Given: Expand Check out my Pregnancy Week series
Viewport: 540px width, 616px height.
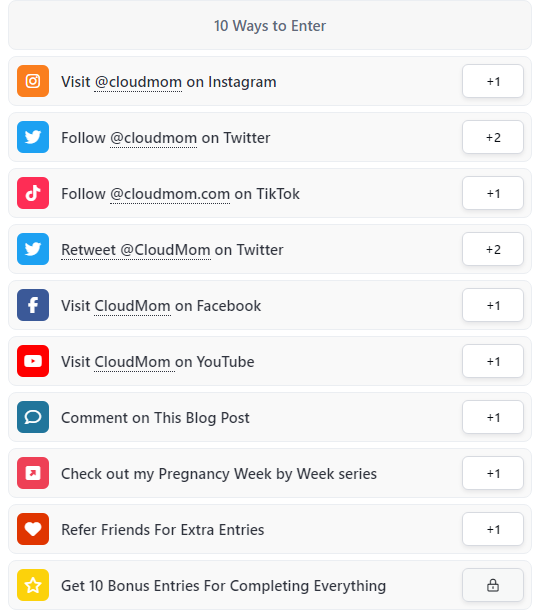Looking at the screenshot, I should coord(270,473).
